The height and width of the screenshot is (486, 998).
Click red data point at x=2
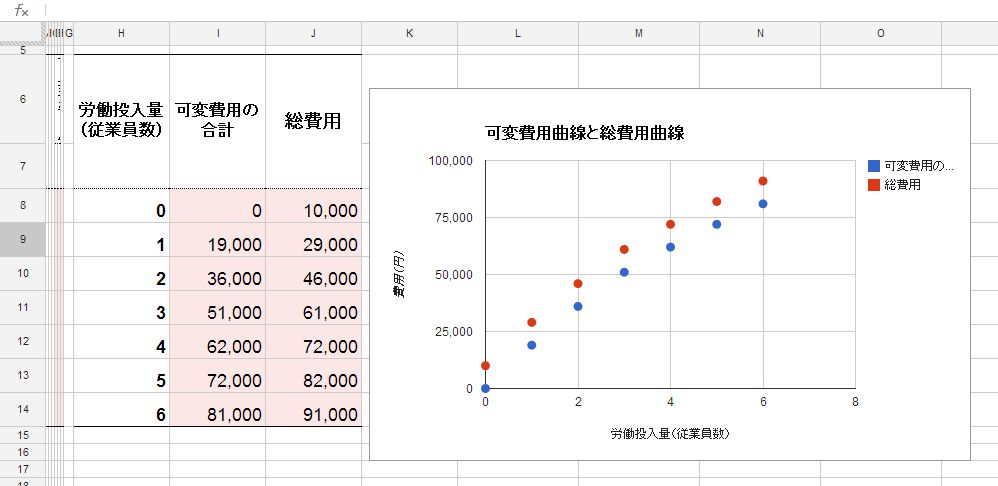tap(578, 284)
